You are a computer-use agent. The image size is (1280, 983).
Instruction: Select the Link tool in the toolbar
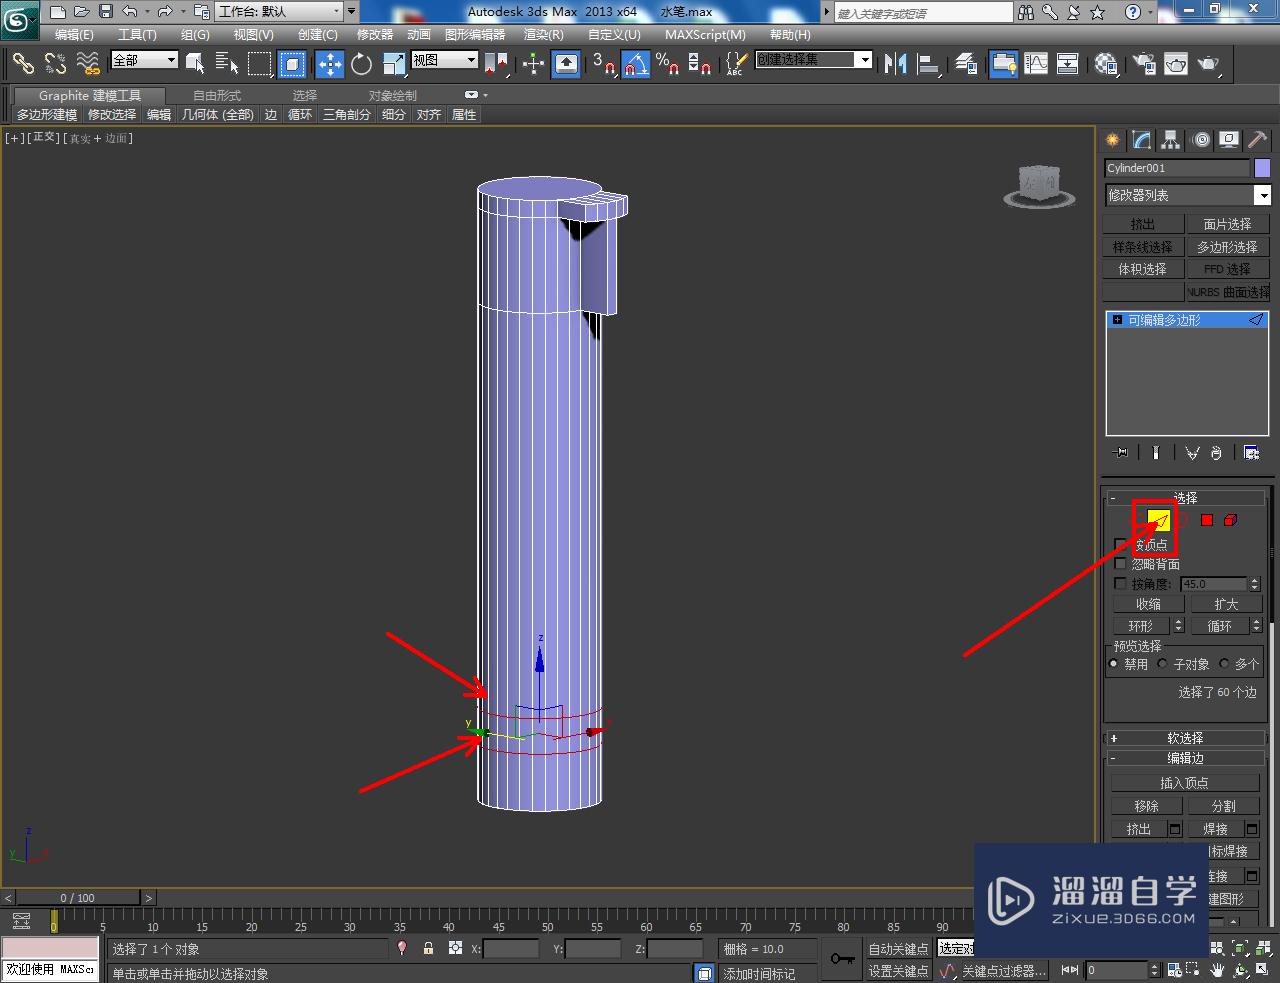pyautogui.click(x=23, y=64)
